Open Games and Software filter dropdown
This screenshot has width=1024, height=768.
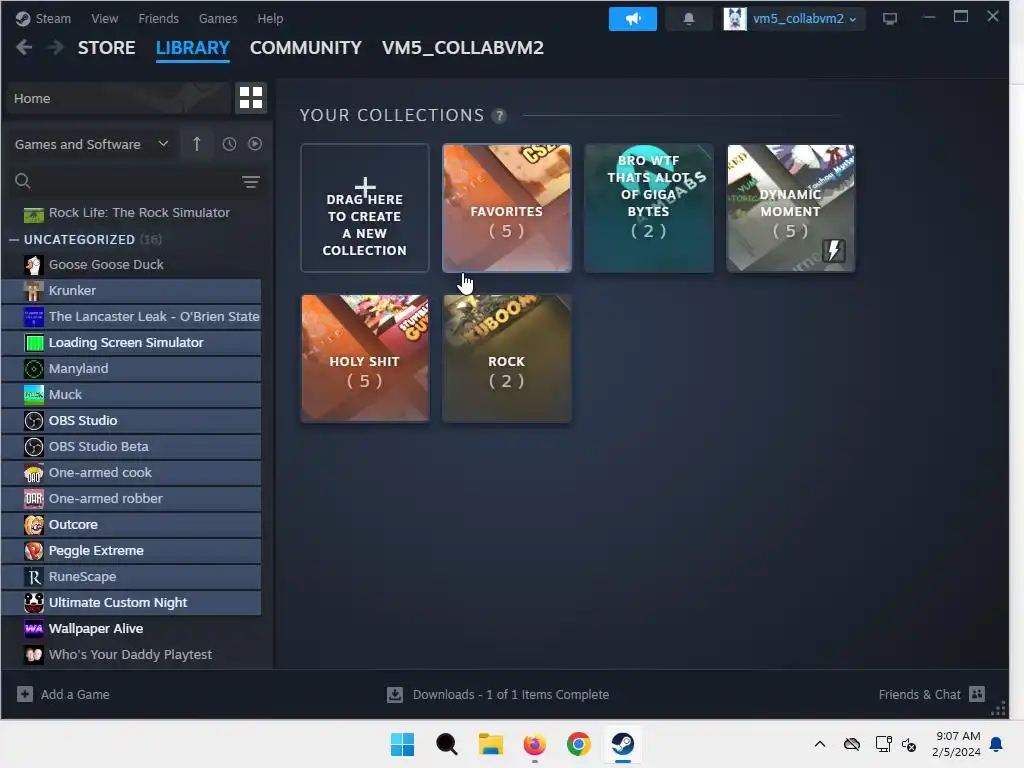(91, 144)
